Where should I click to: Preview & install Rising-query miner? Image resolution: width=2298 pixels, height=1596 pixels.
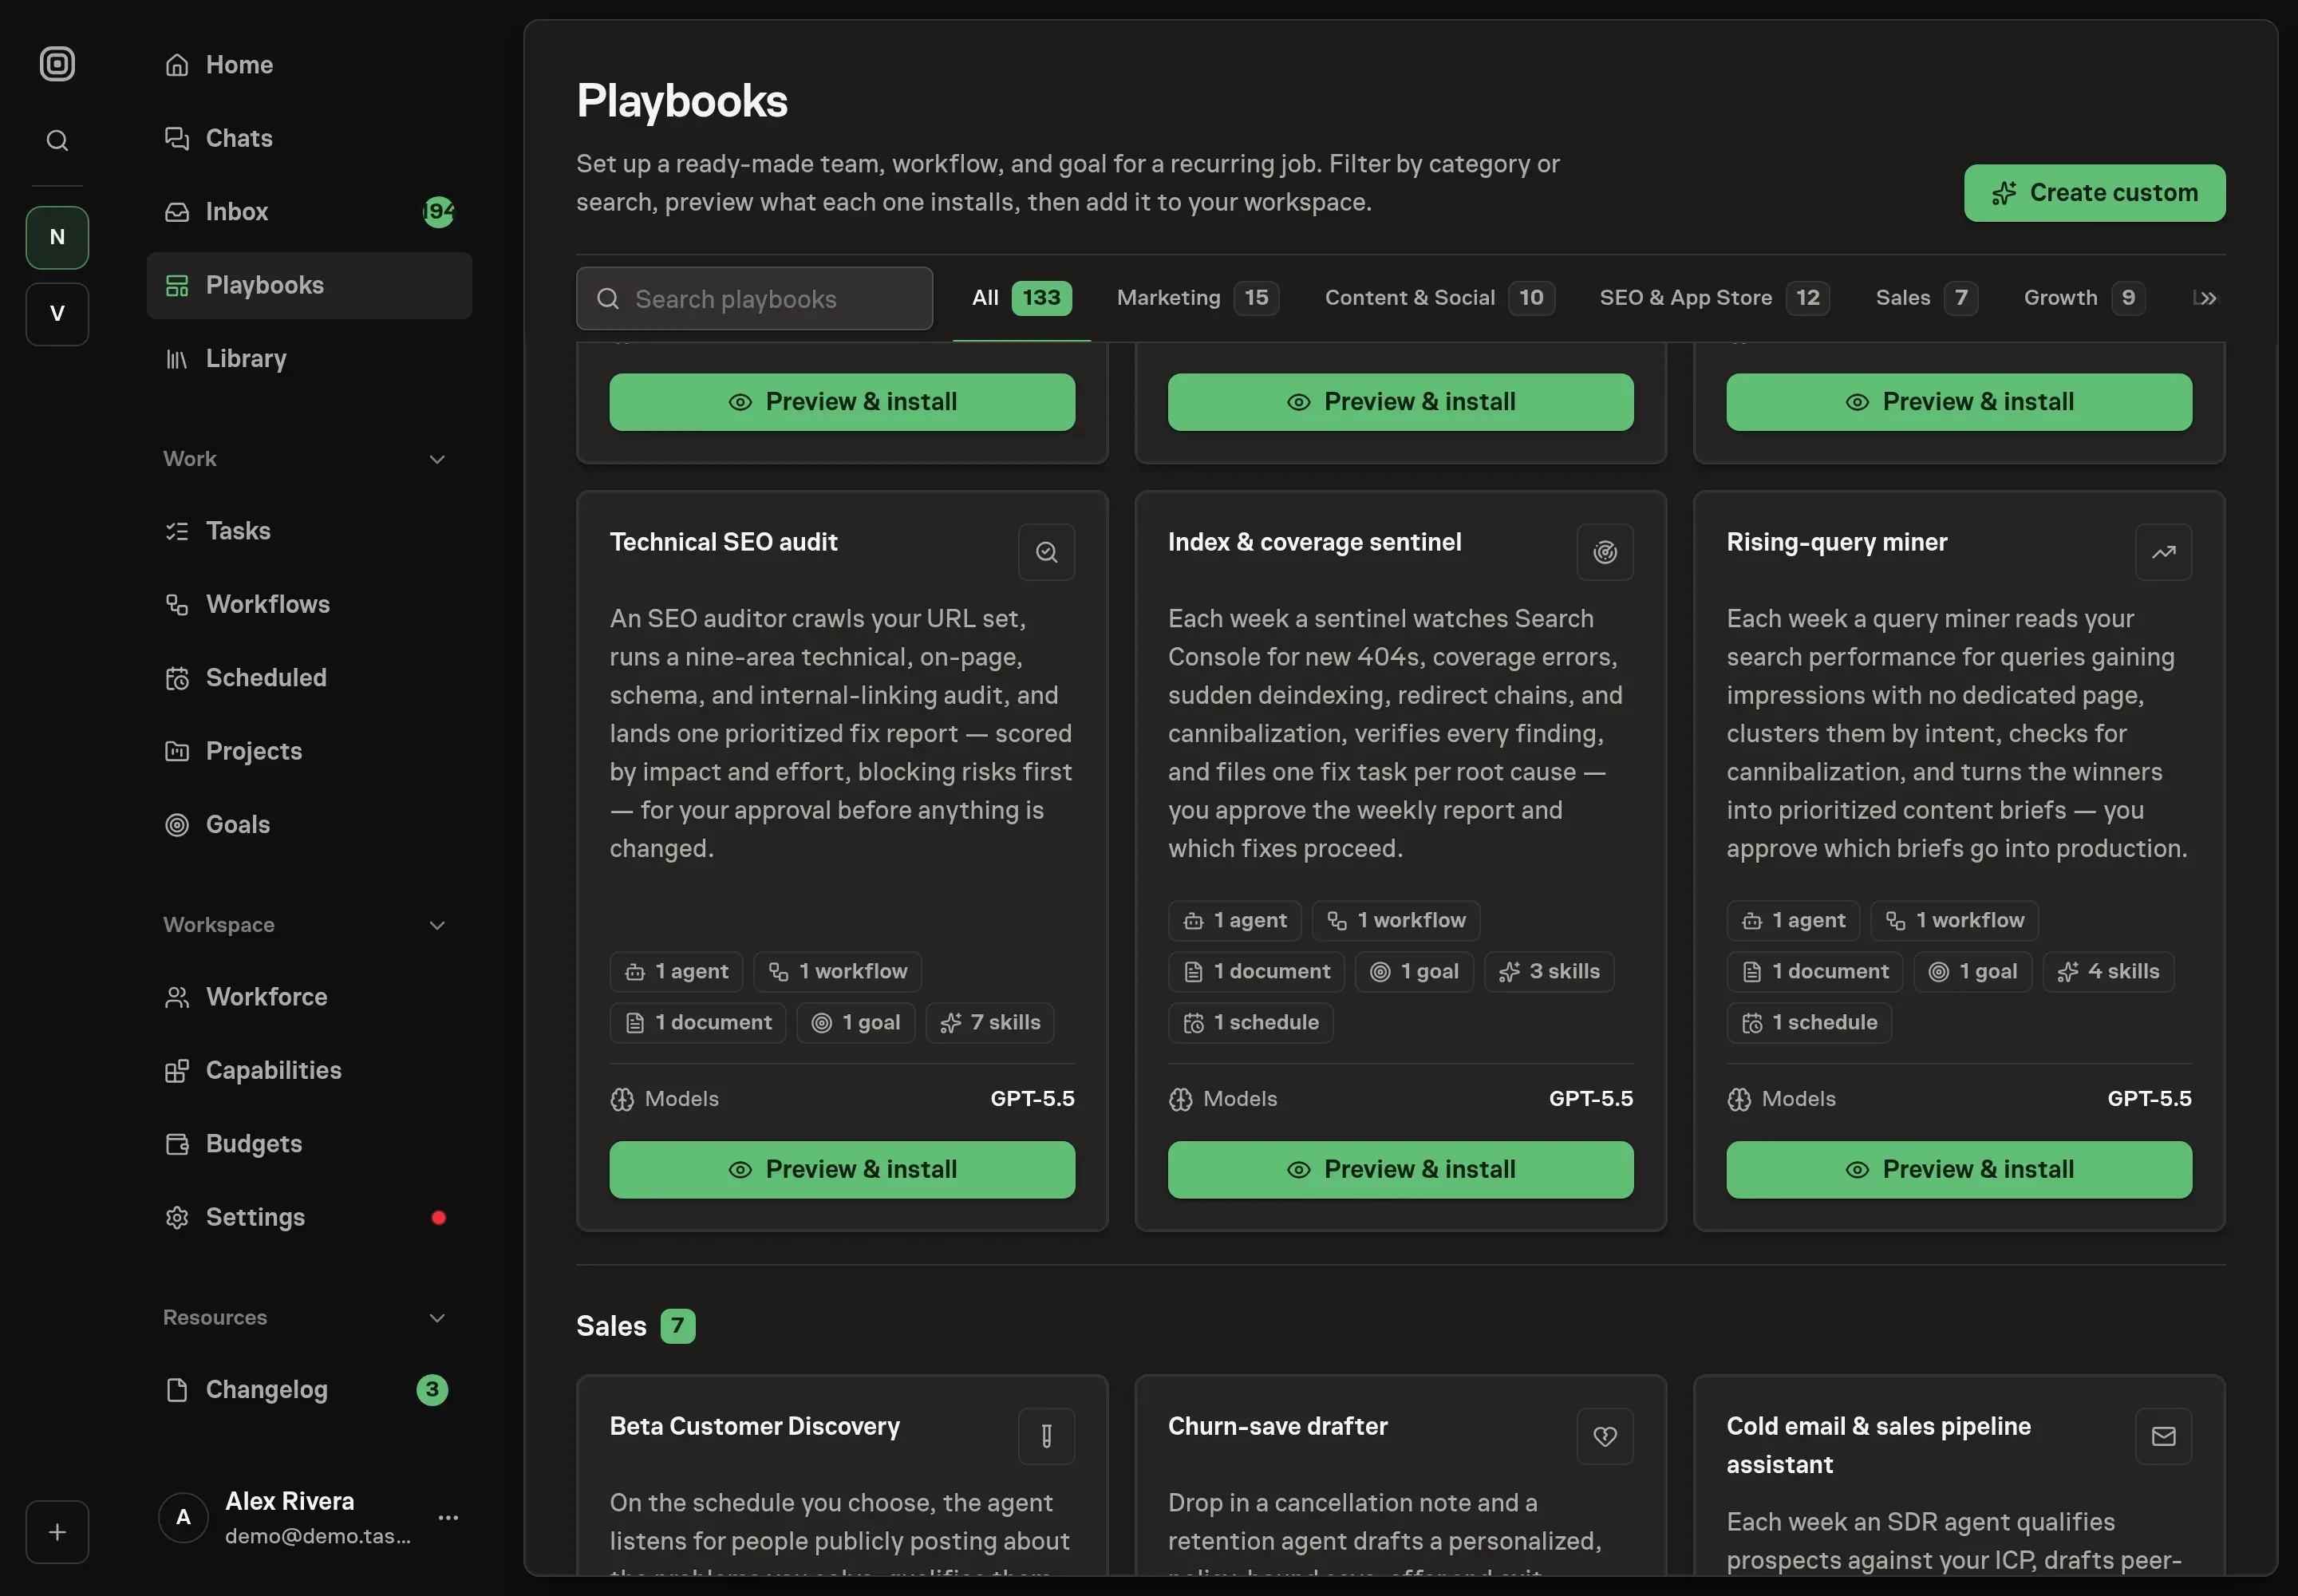(x=1959, y=1169)
